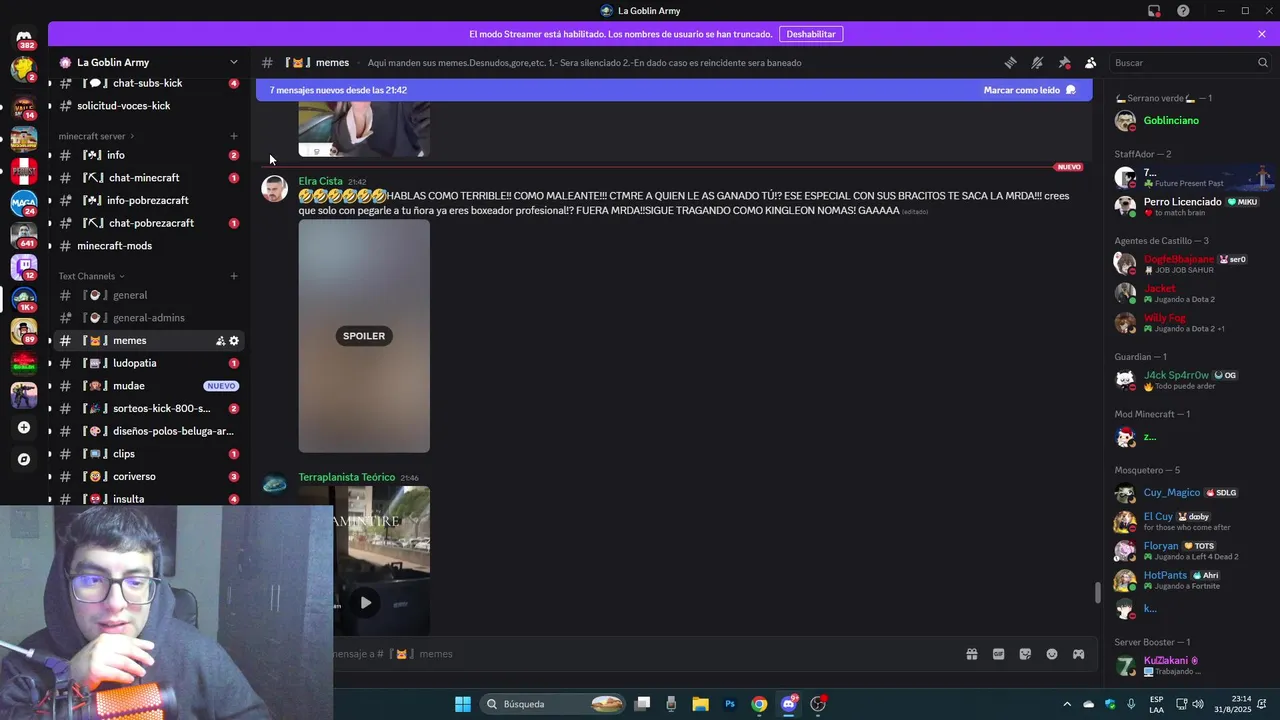
Task: Click the message input for memes
Action: click(640, 654)
